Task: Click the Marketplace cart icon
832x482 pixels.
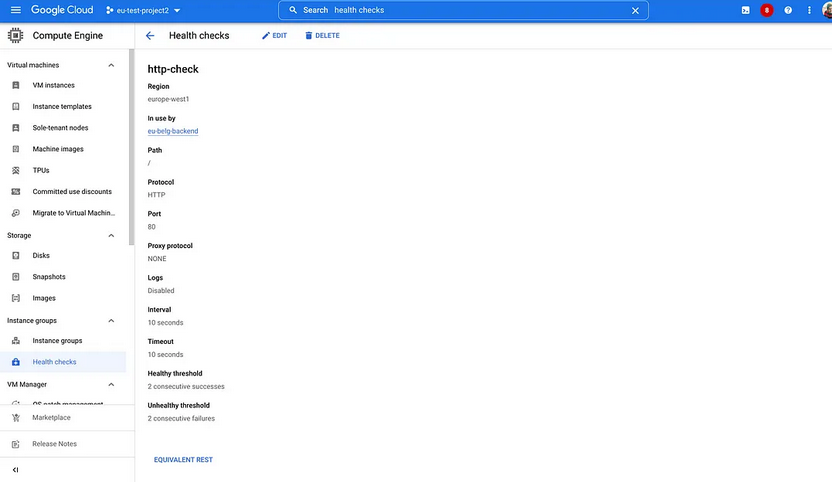Action: [16, 418]
